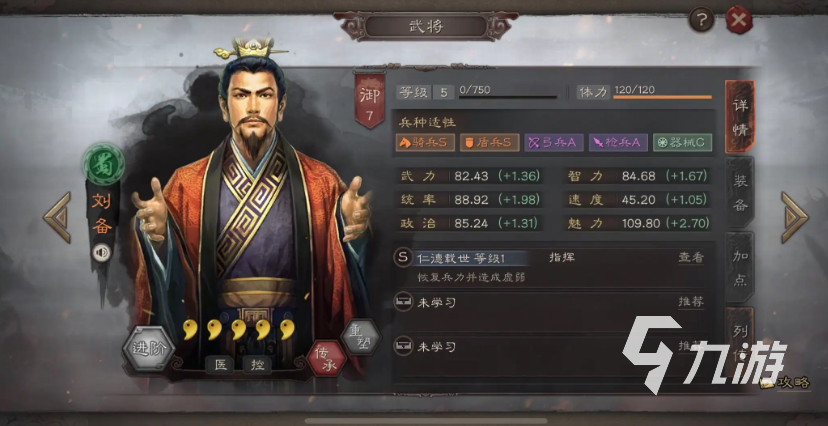Tap the 重塑 reshape hexagon icon

click(361, 336)
